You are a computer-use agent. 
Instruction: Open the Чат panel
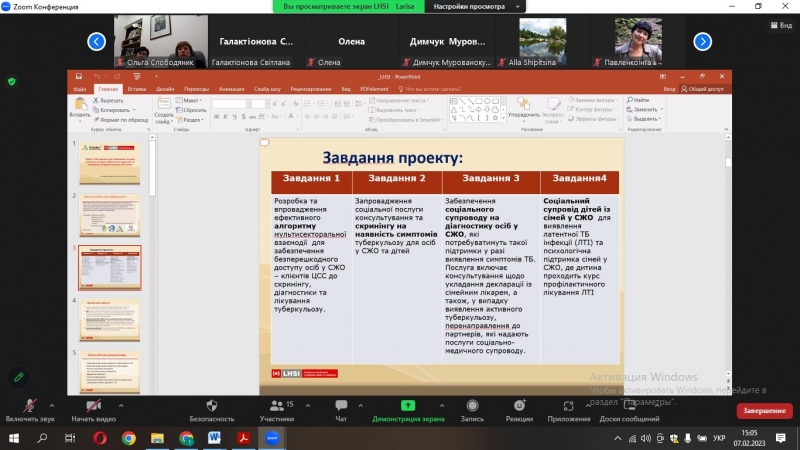(x=341, y=411)
